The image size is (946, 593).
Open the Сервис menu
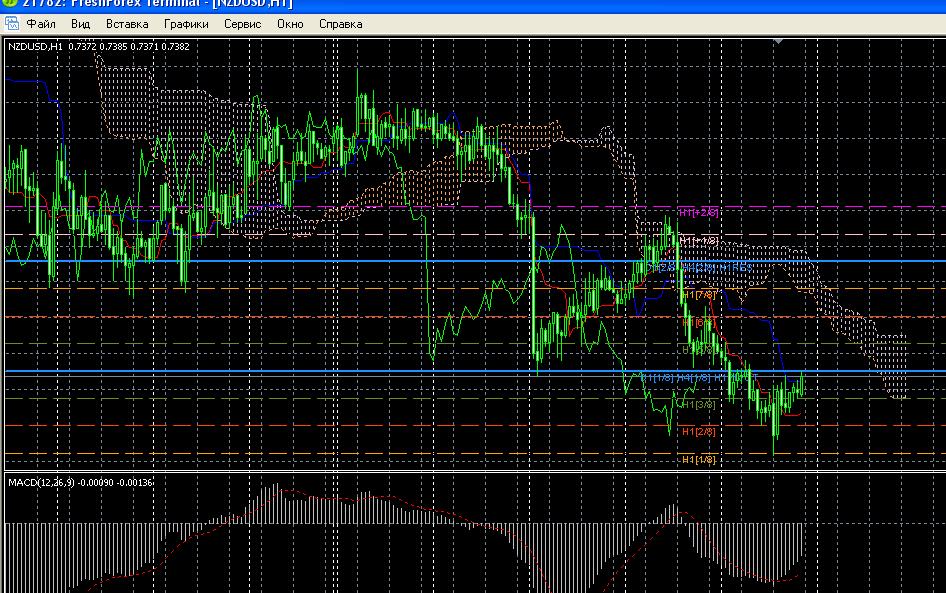coord(244,23)
